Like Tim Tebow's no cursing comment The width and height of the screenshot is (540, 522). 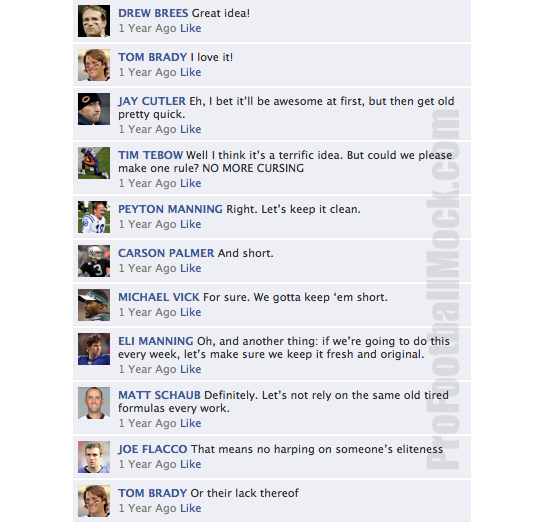(x=190, y=183)
